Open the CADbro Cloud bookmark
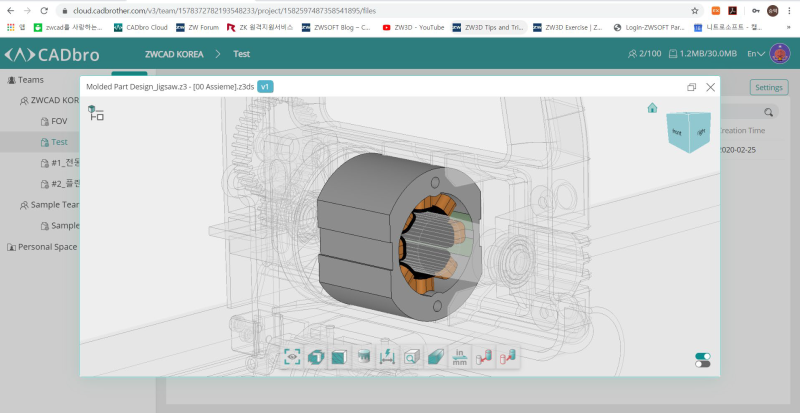The height and width of the screenshot is (413, 800). click(x=141, y=28)
